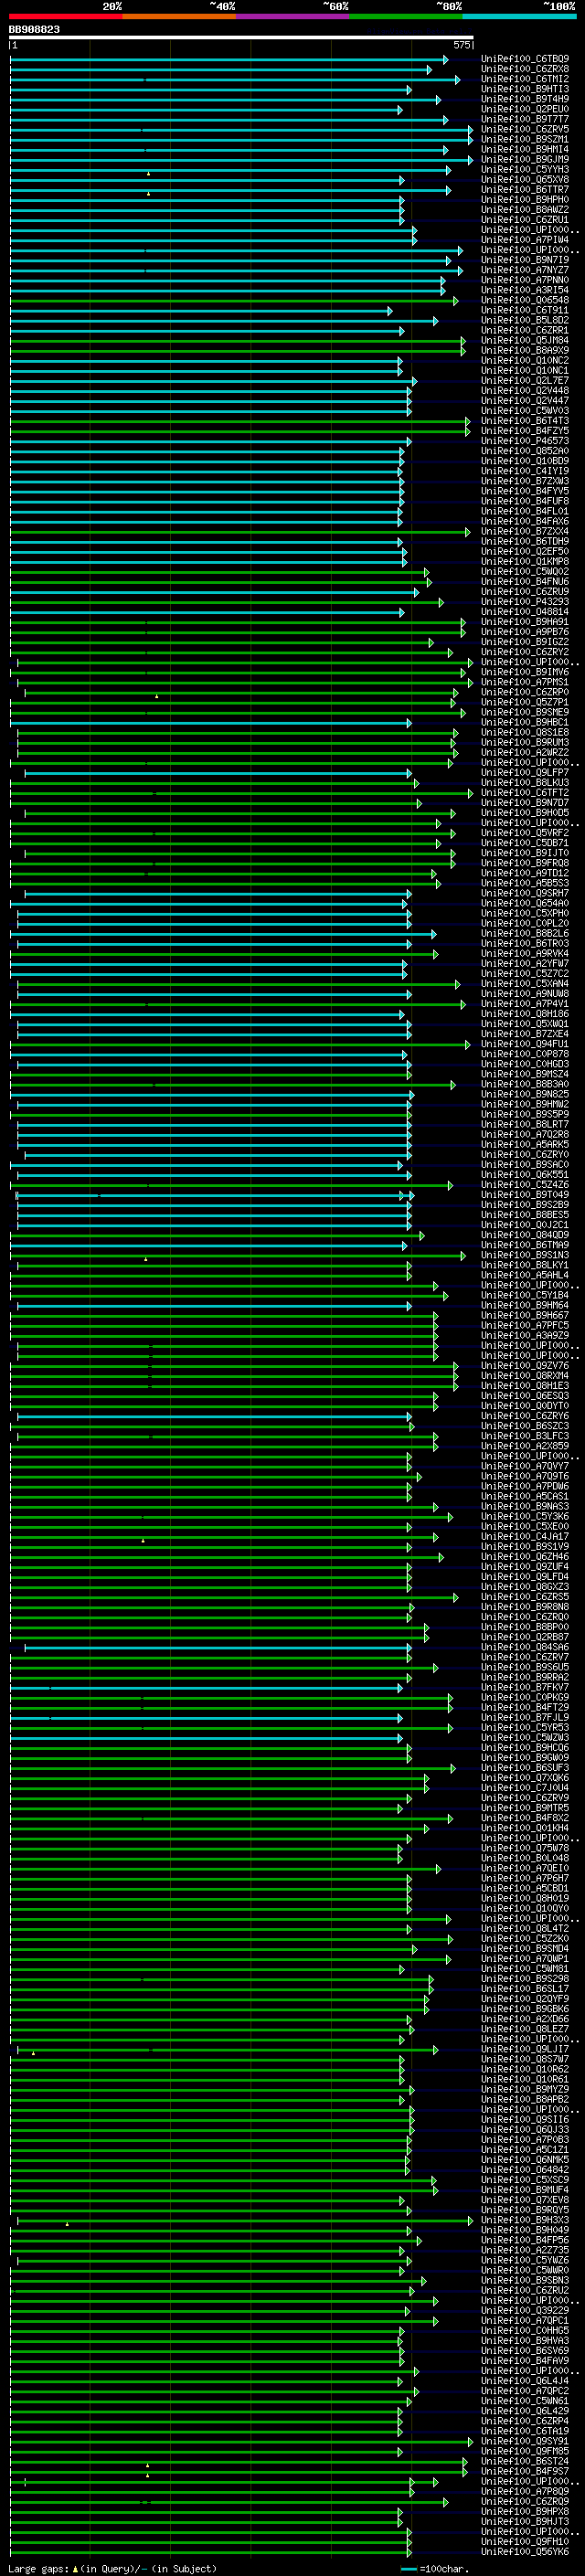Select label UniRef100_B6TTR7
Image resolution: width=585 pixels, height=2576 pixels.
tap(525, 190)
